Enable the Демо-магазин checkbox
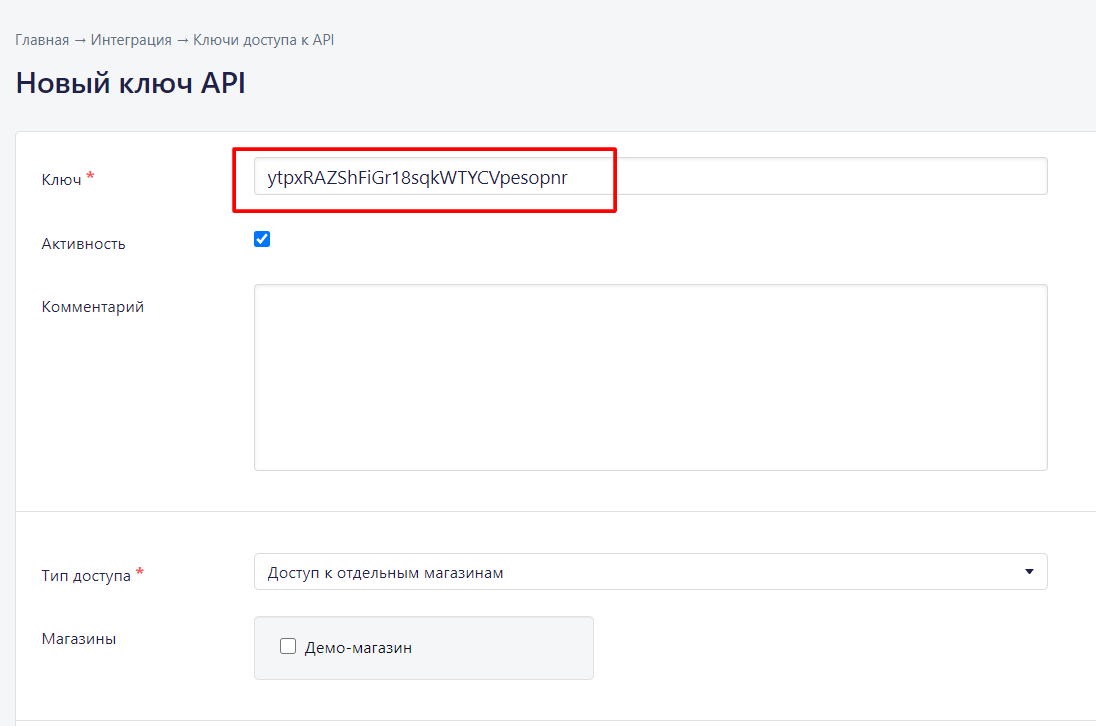Image resolution: width=1096 pixels, height=726 pixels. tap(288, 647)
